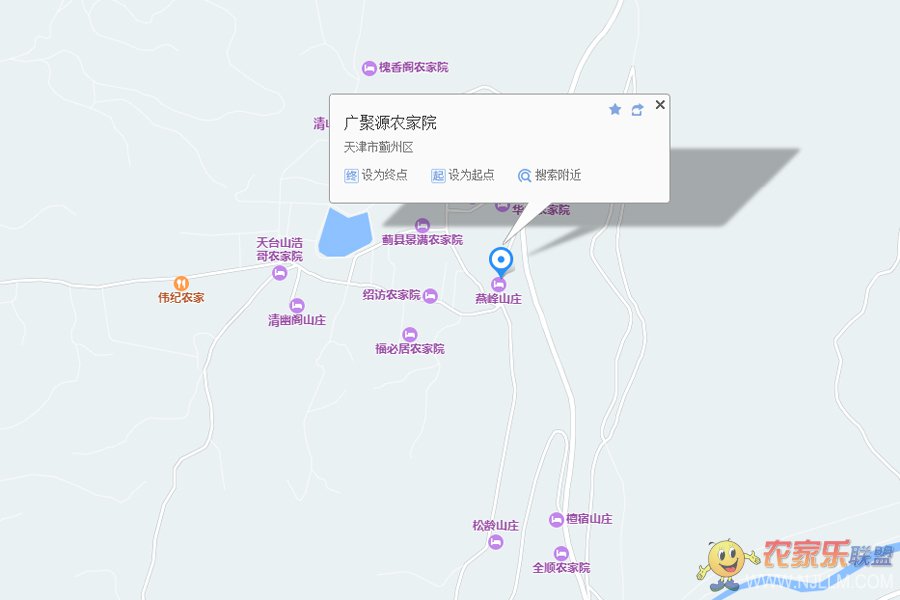The image size is (900, 600).
Task: Click 搜索附近 to search nearby
Action: 549,175
